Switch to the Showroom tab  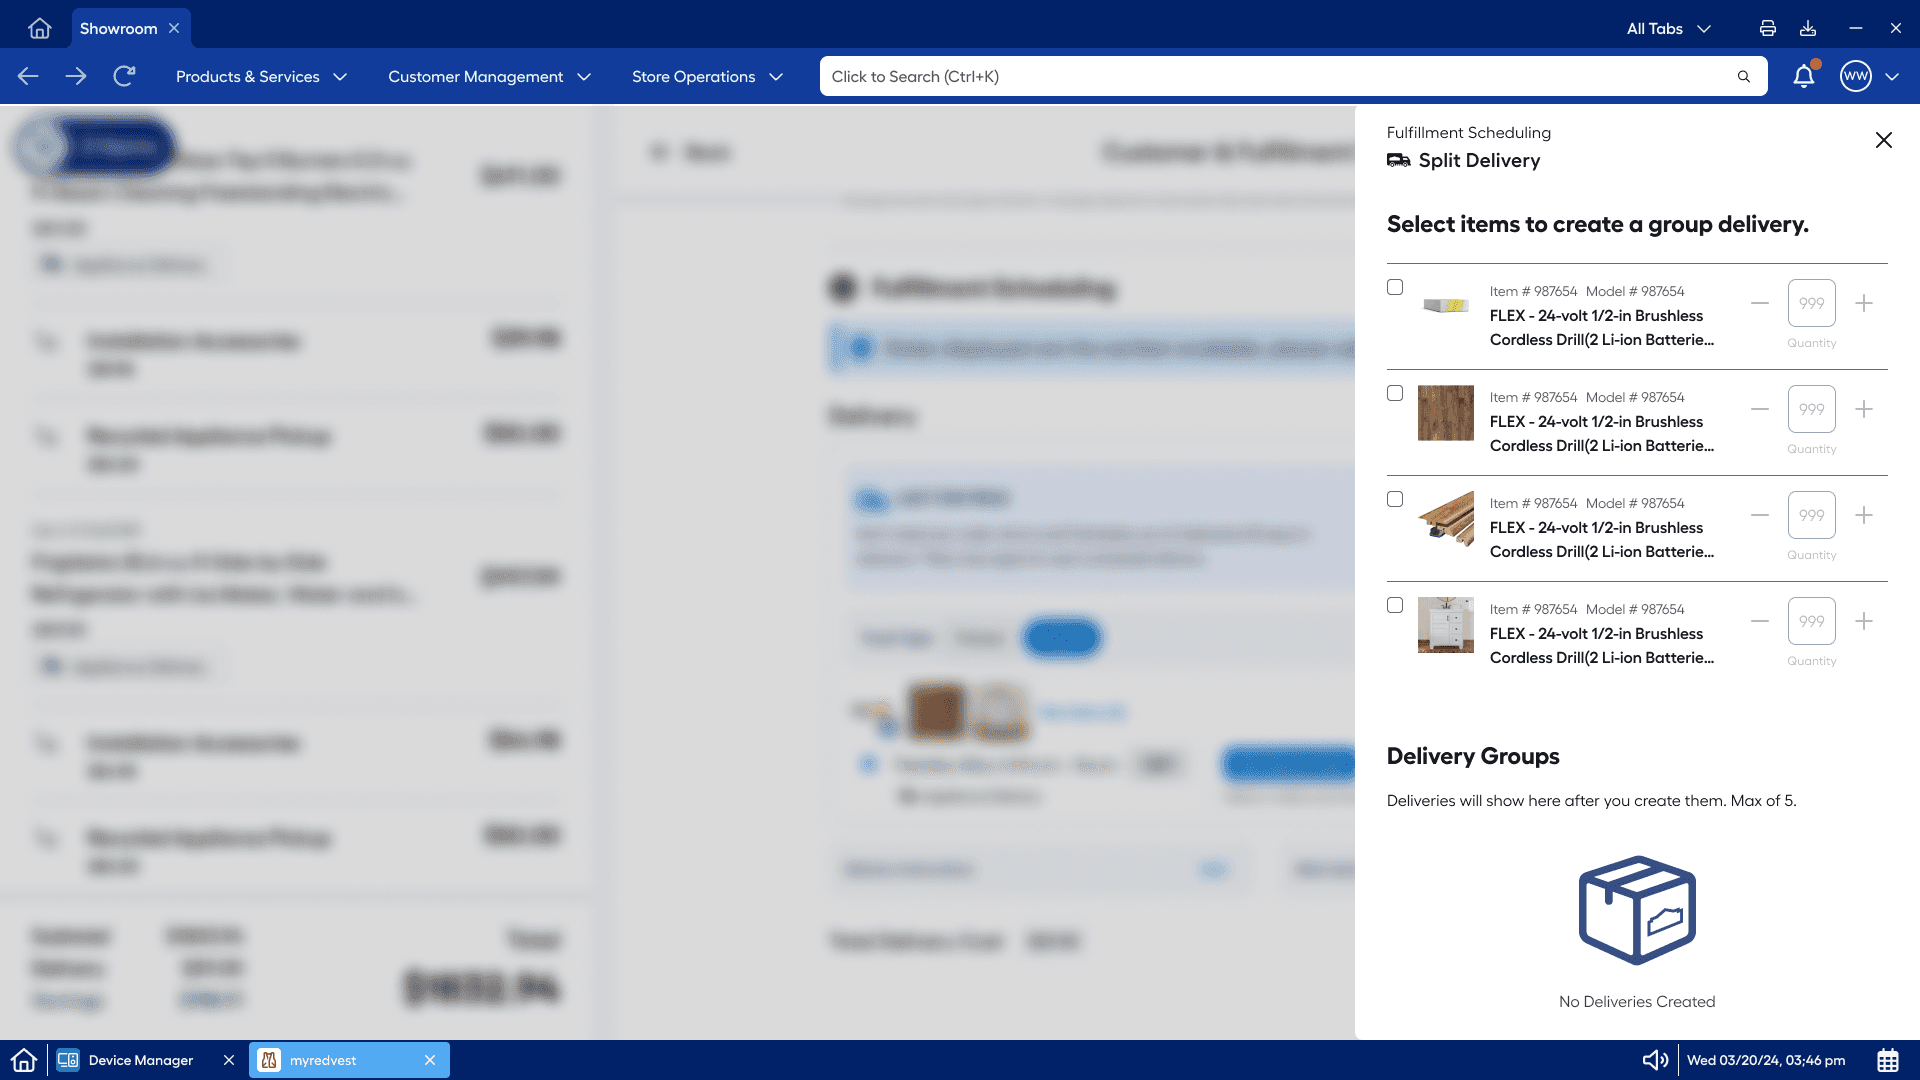118,28
